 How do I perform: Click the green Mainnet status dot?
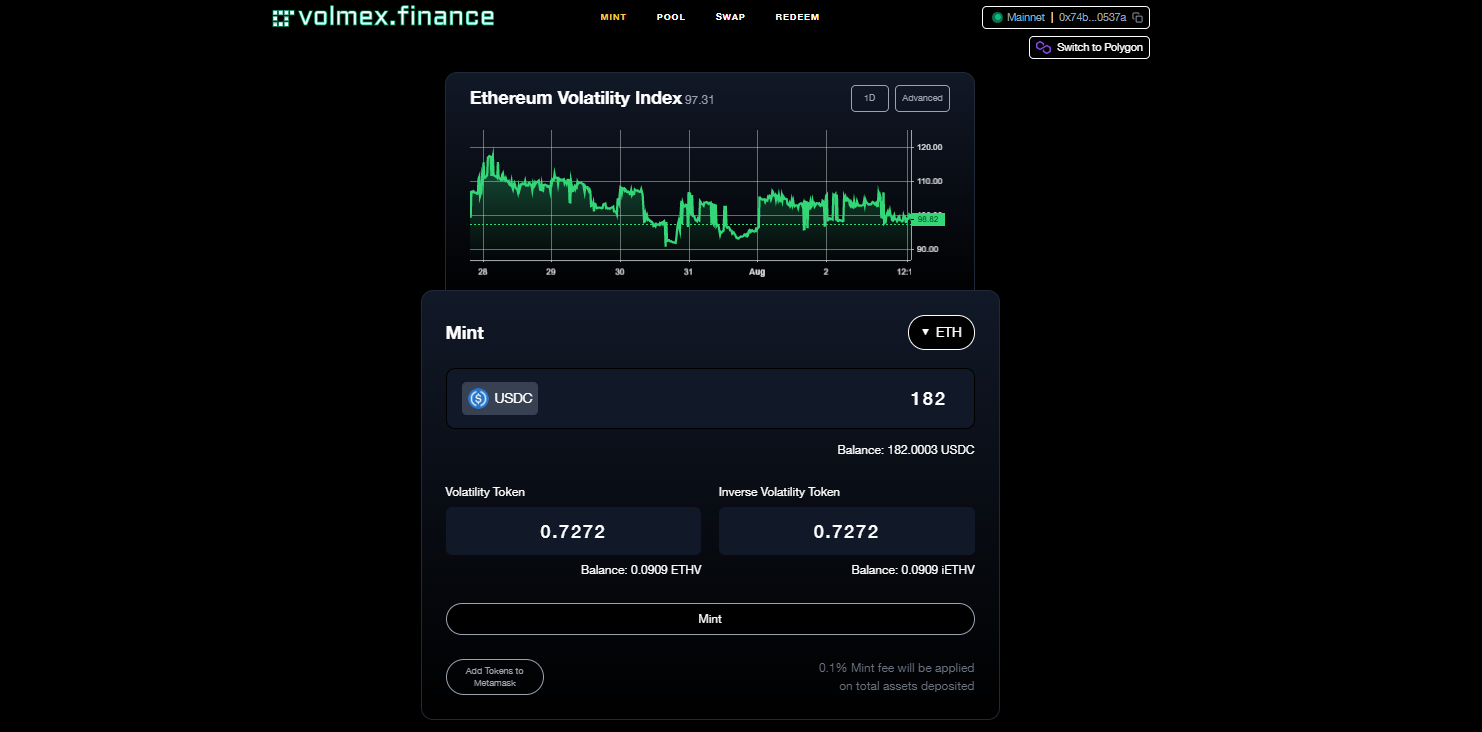(x=997, y=18)
